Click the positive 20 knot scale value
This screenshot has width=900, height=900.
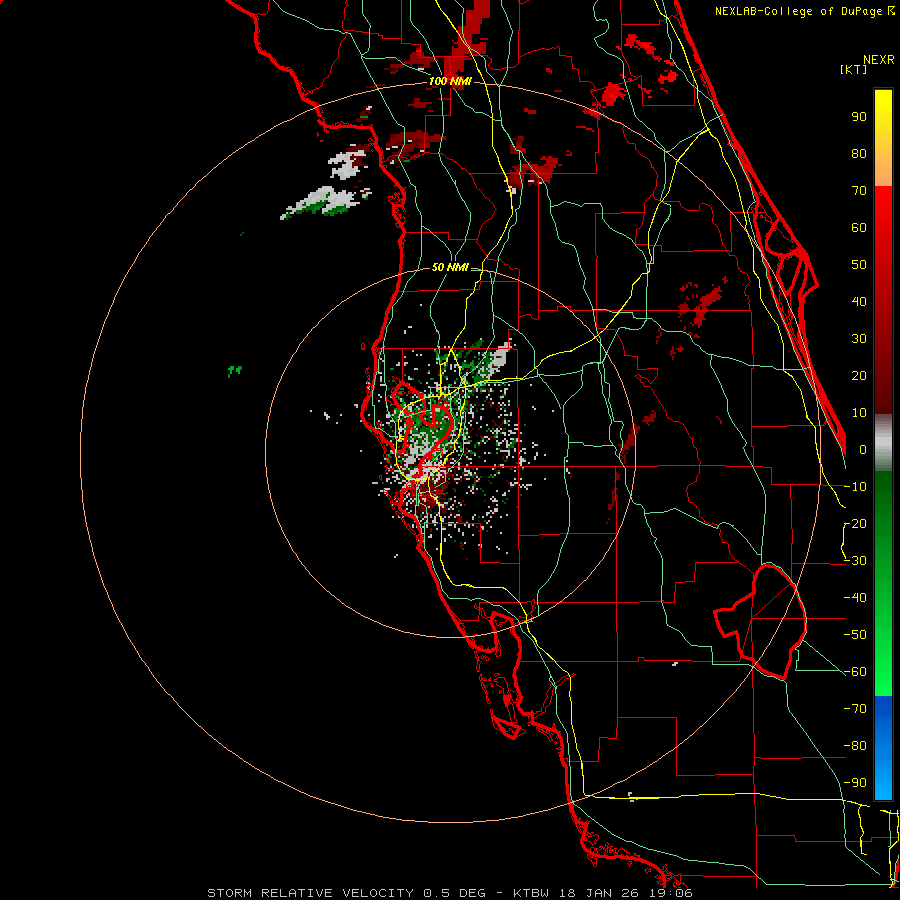click(x=859, y=376)
